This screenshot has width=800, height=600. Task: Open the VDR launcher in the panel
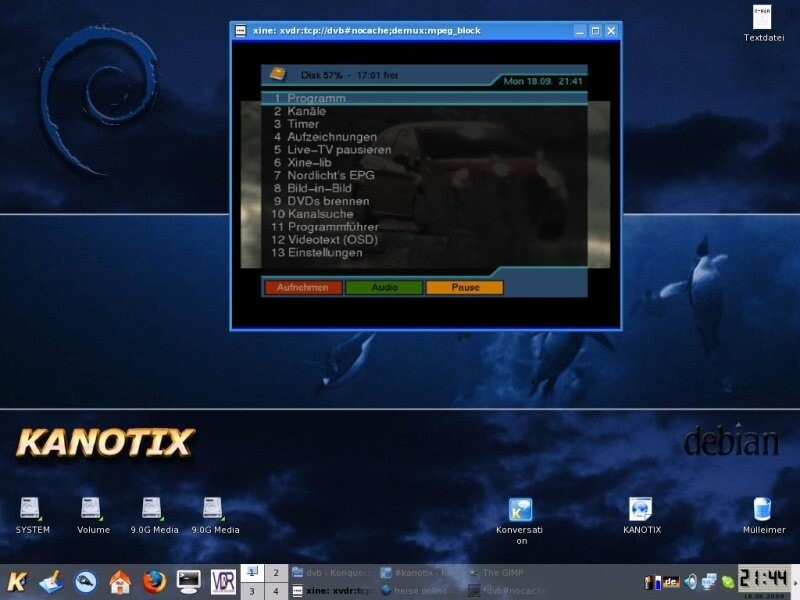point(222,581)
